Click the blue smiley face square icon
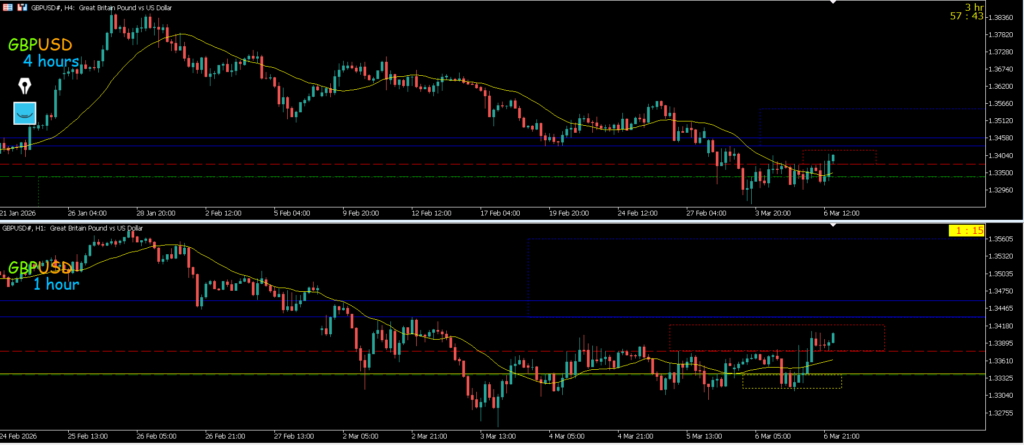1024x445 pixels. click(x=25, y=113)
